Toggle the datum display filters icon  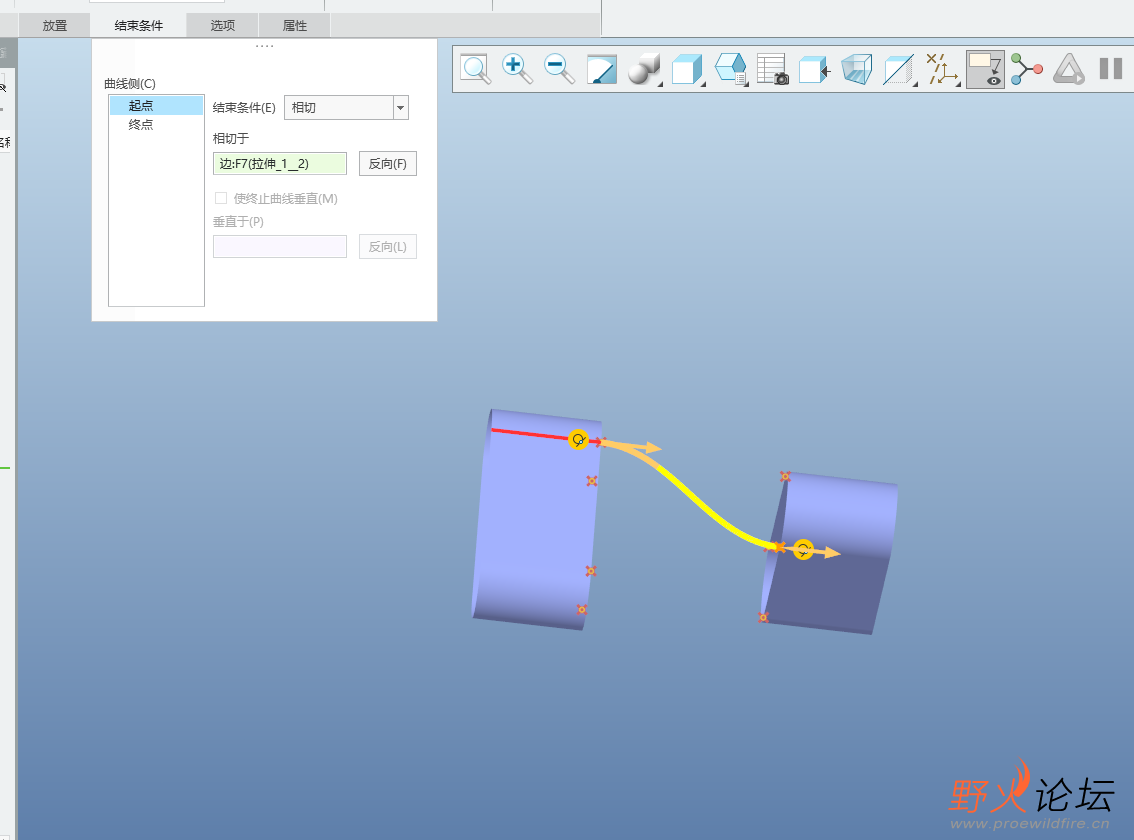coord(941,69)
